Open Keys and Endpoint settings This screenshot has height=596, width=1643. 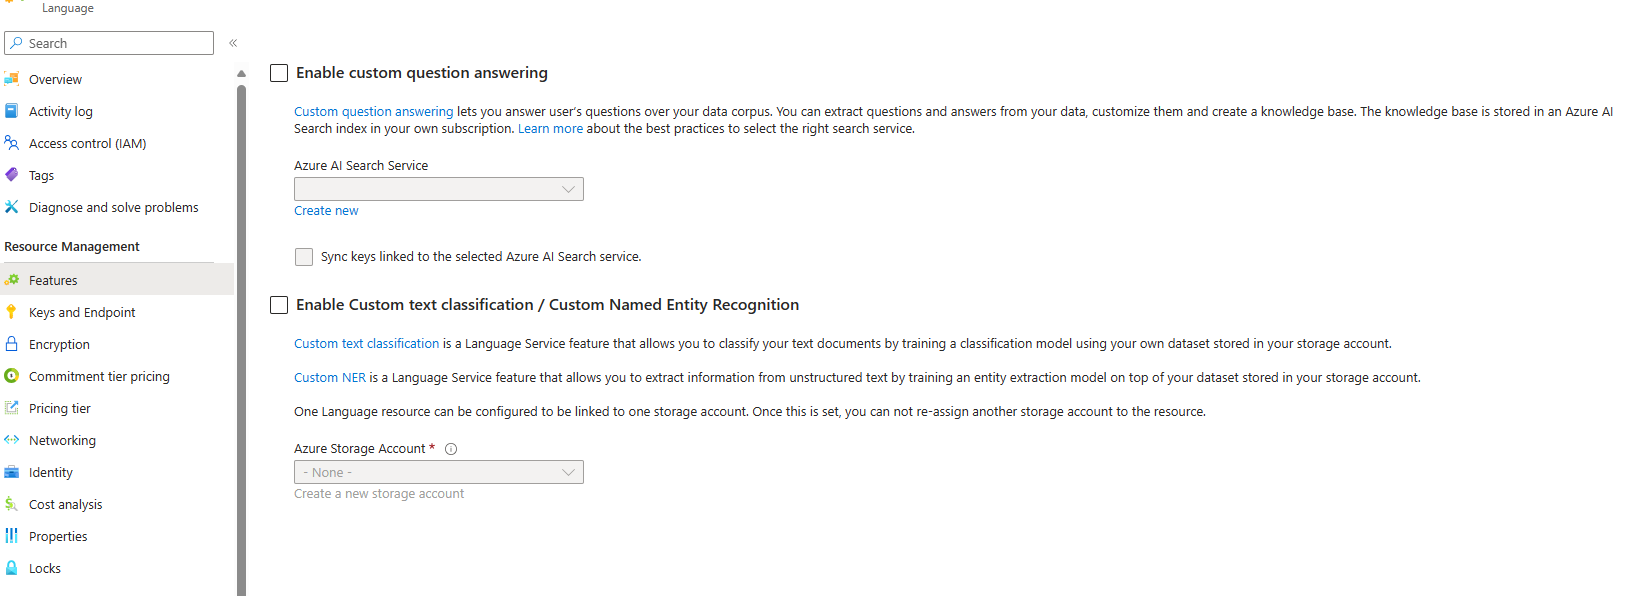[x=85, y=311]
